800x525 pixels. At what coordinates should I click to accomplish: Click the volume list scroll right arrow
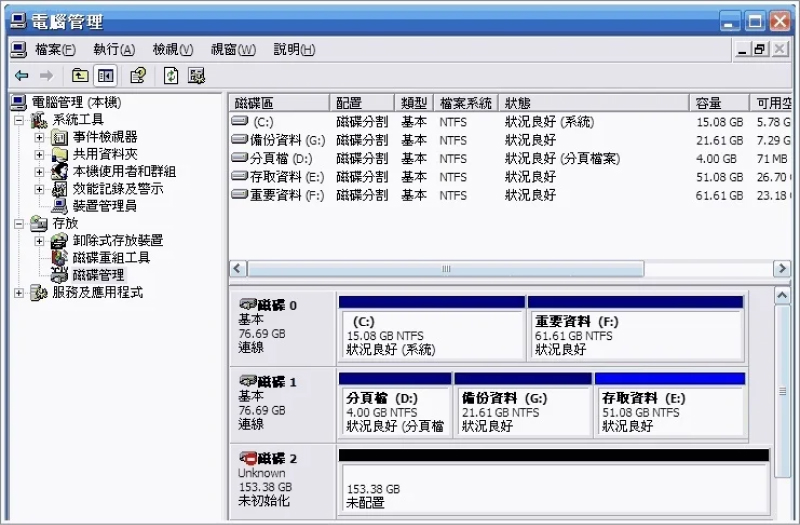tap(782, 268)
